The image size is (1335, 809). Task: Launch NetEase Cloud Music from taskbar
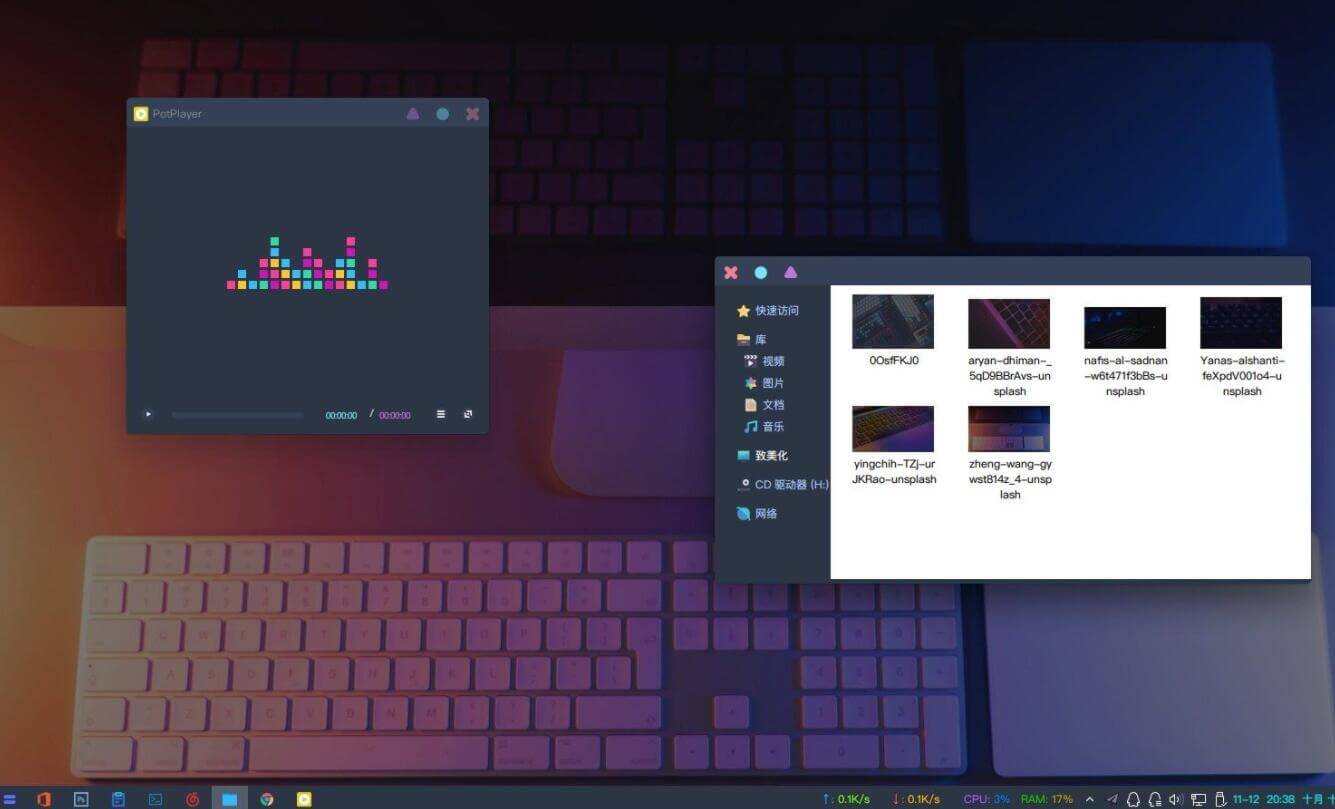tap(193, 799)
